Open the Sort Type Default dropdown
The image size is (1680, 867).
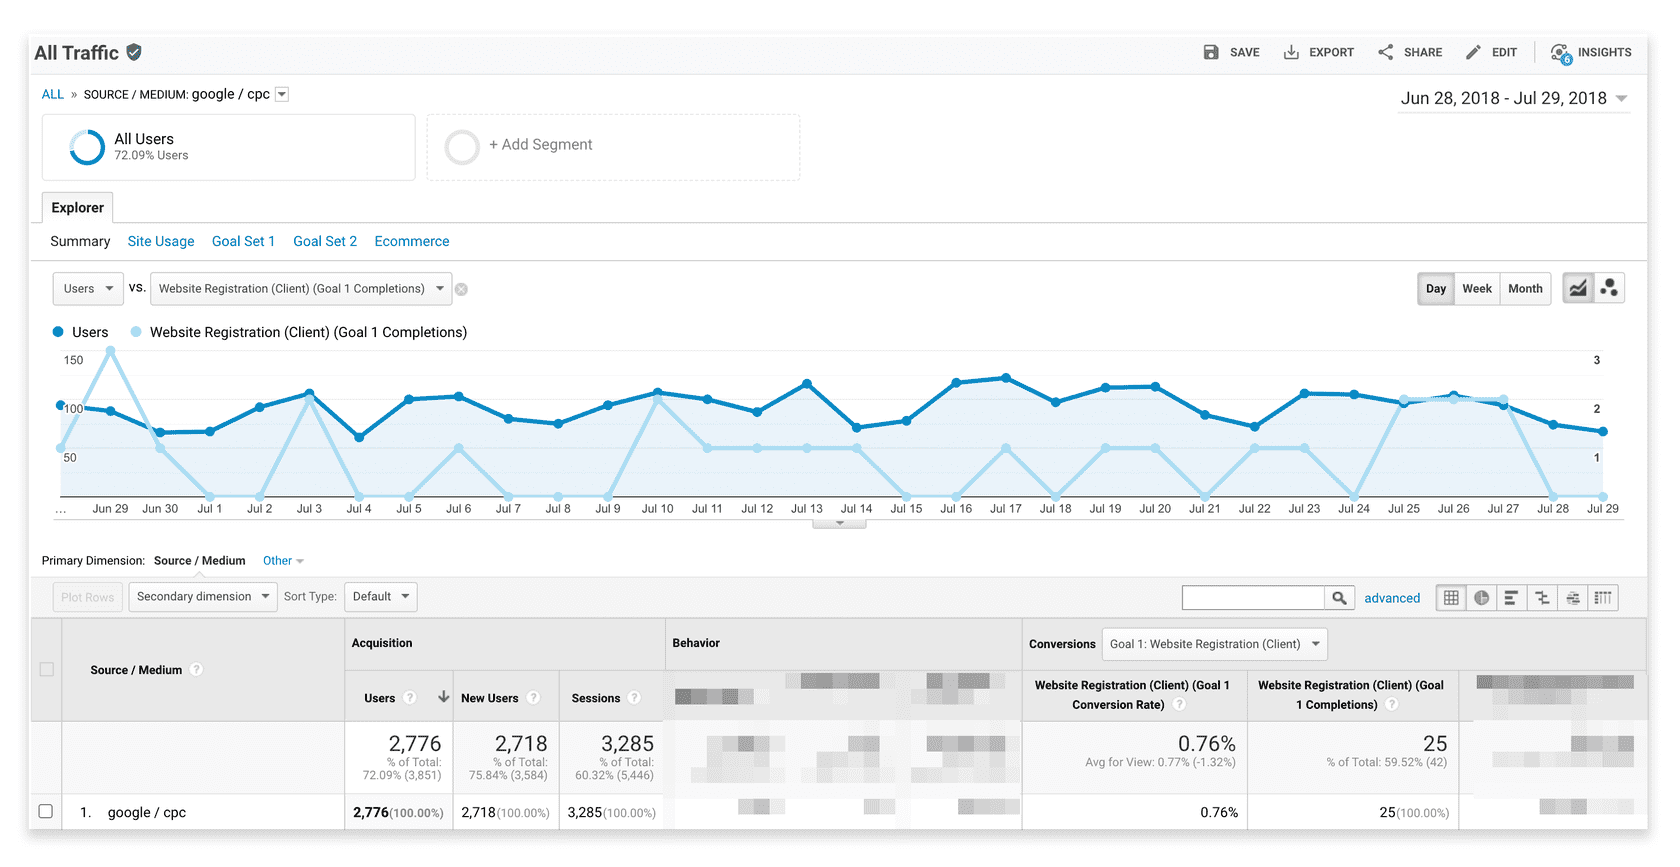(381, 597)
